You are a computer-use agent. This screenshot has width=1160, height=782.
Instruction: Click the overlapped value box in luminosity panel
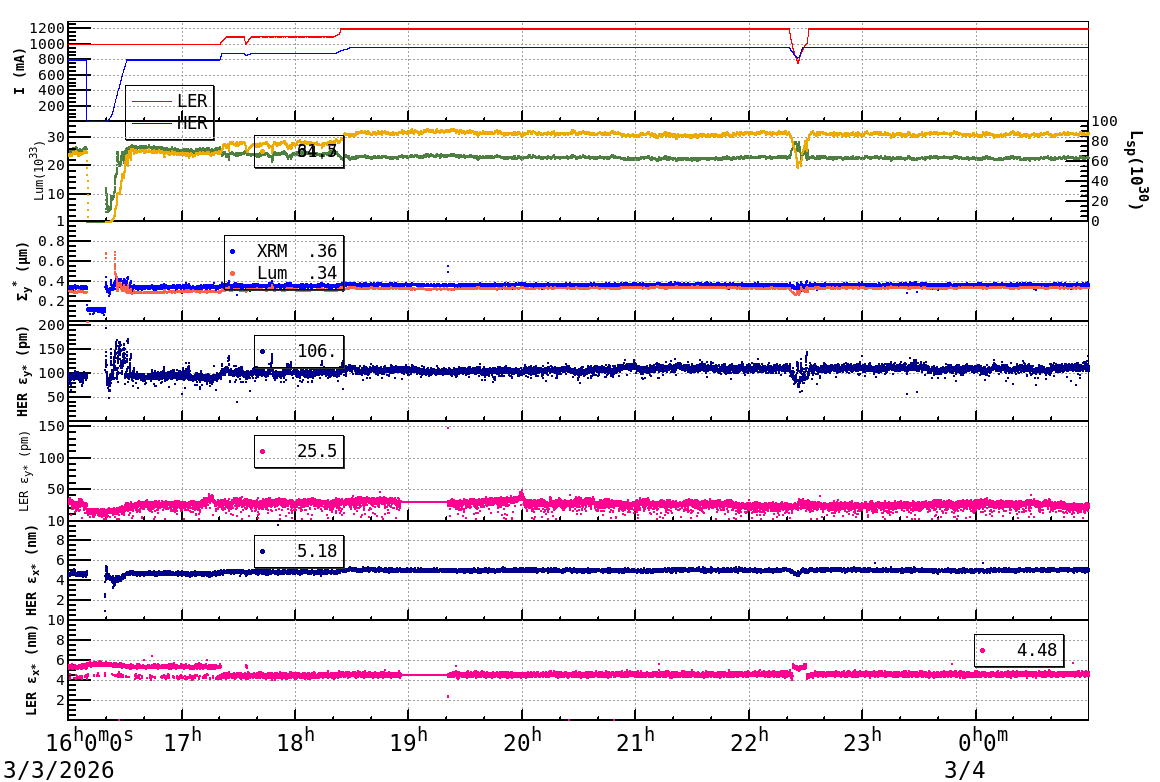(299, 152)
